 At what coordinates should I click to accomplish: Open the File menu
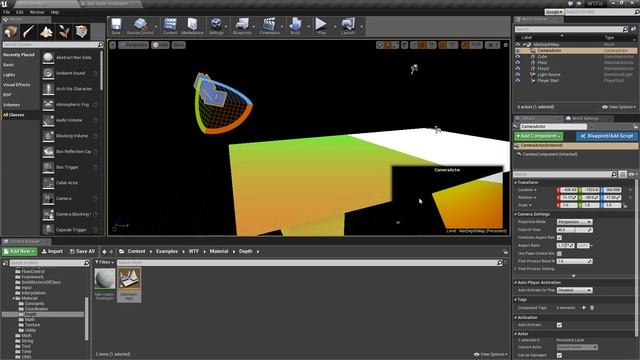click(x=7, y=12)
